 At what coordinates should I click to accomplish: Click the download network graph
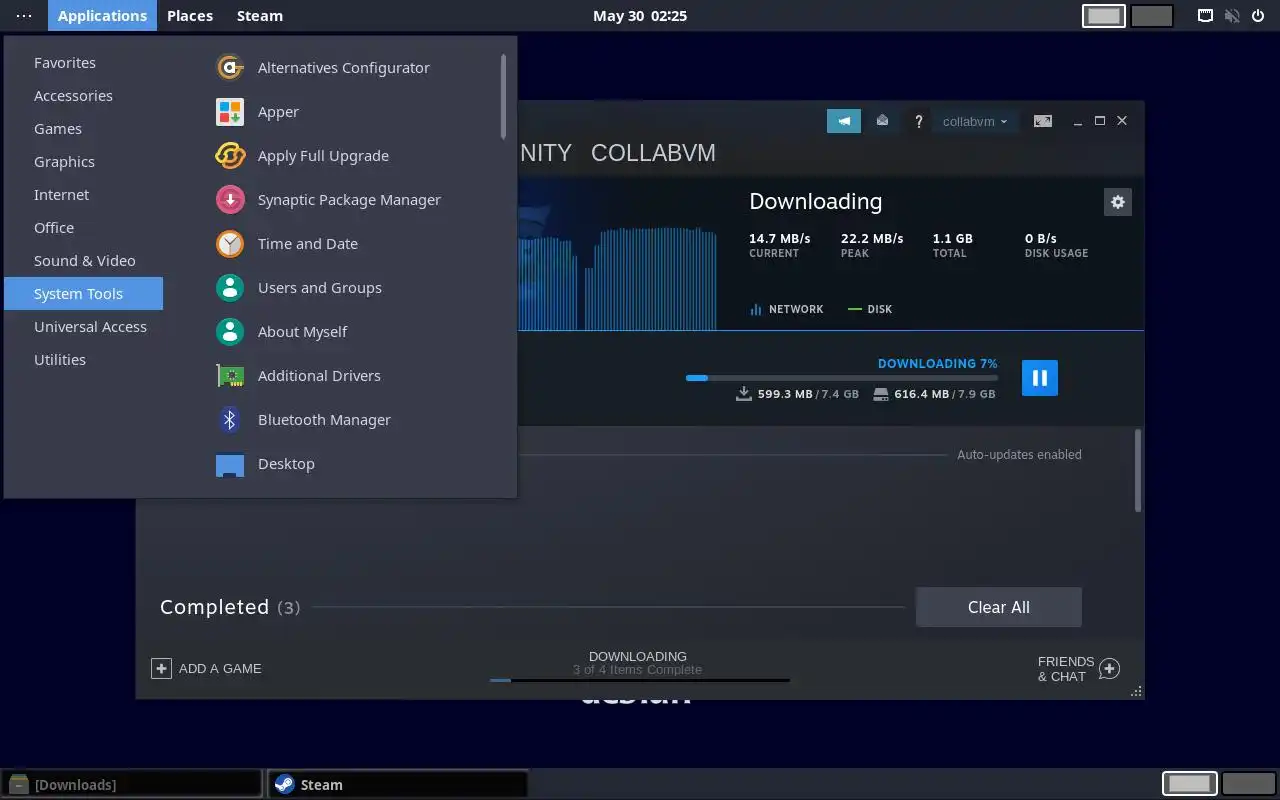click(617, 278)
